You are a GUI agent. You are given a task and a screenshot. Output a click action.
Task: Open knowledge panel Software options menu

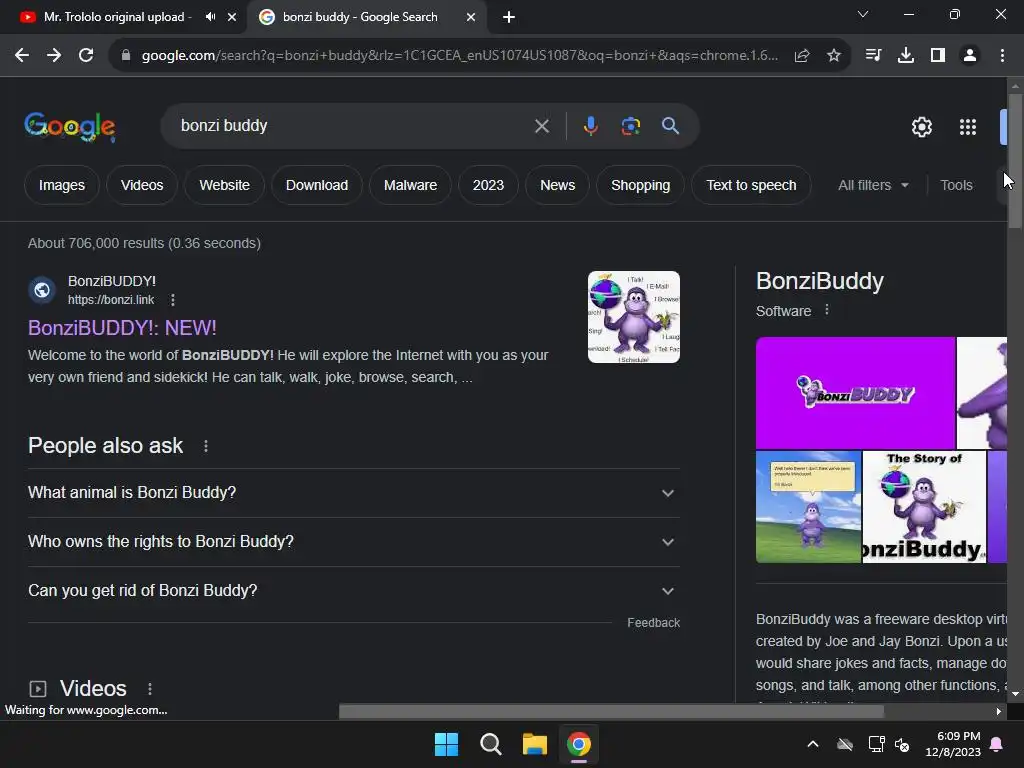827,310
